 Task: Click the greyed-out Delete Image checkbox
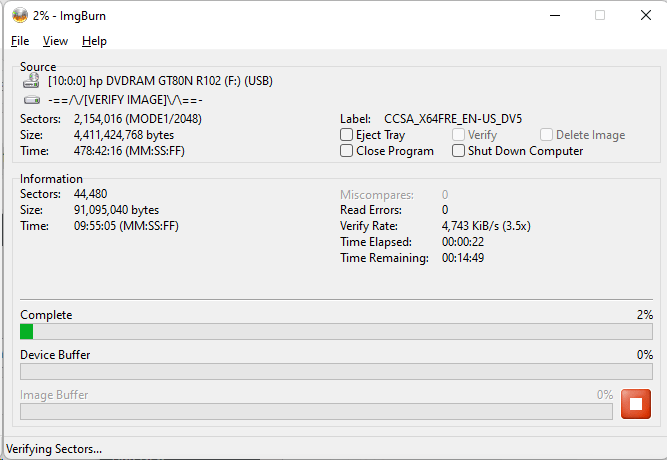547,135
